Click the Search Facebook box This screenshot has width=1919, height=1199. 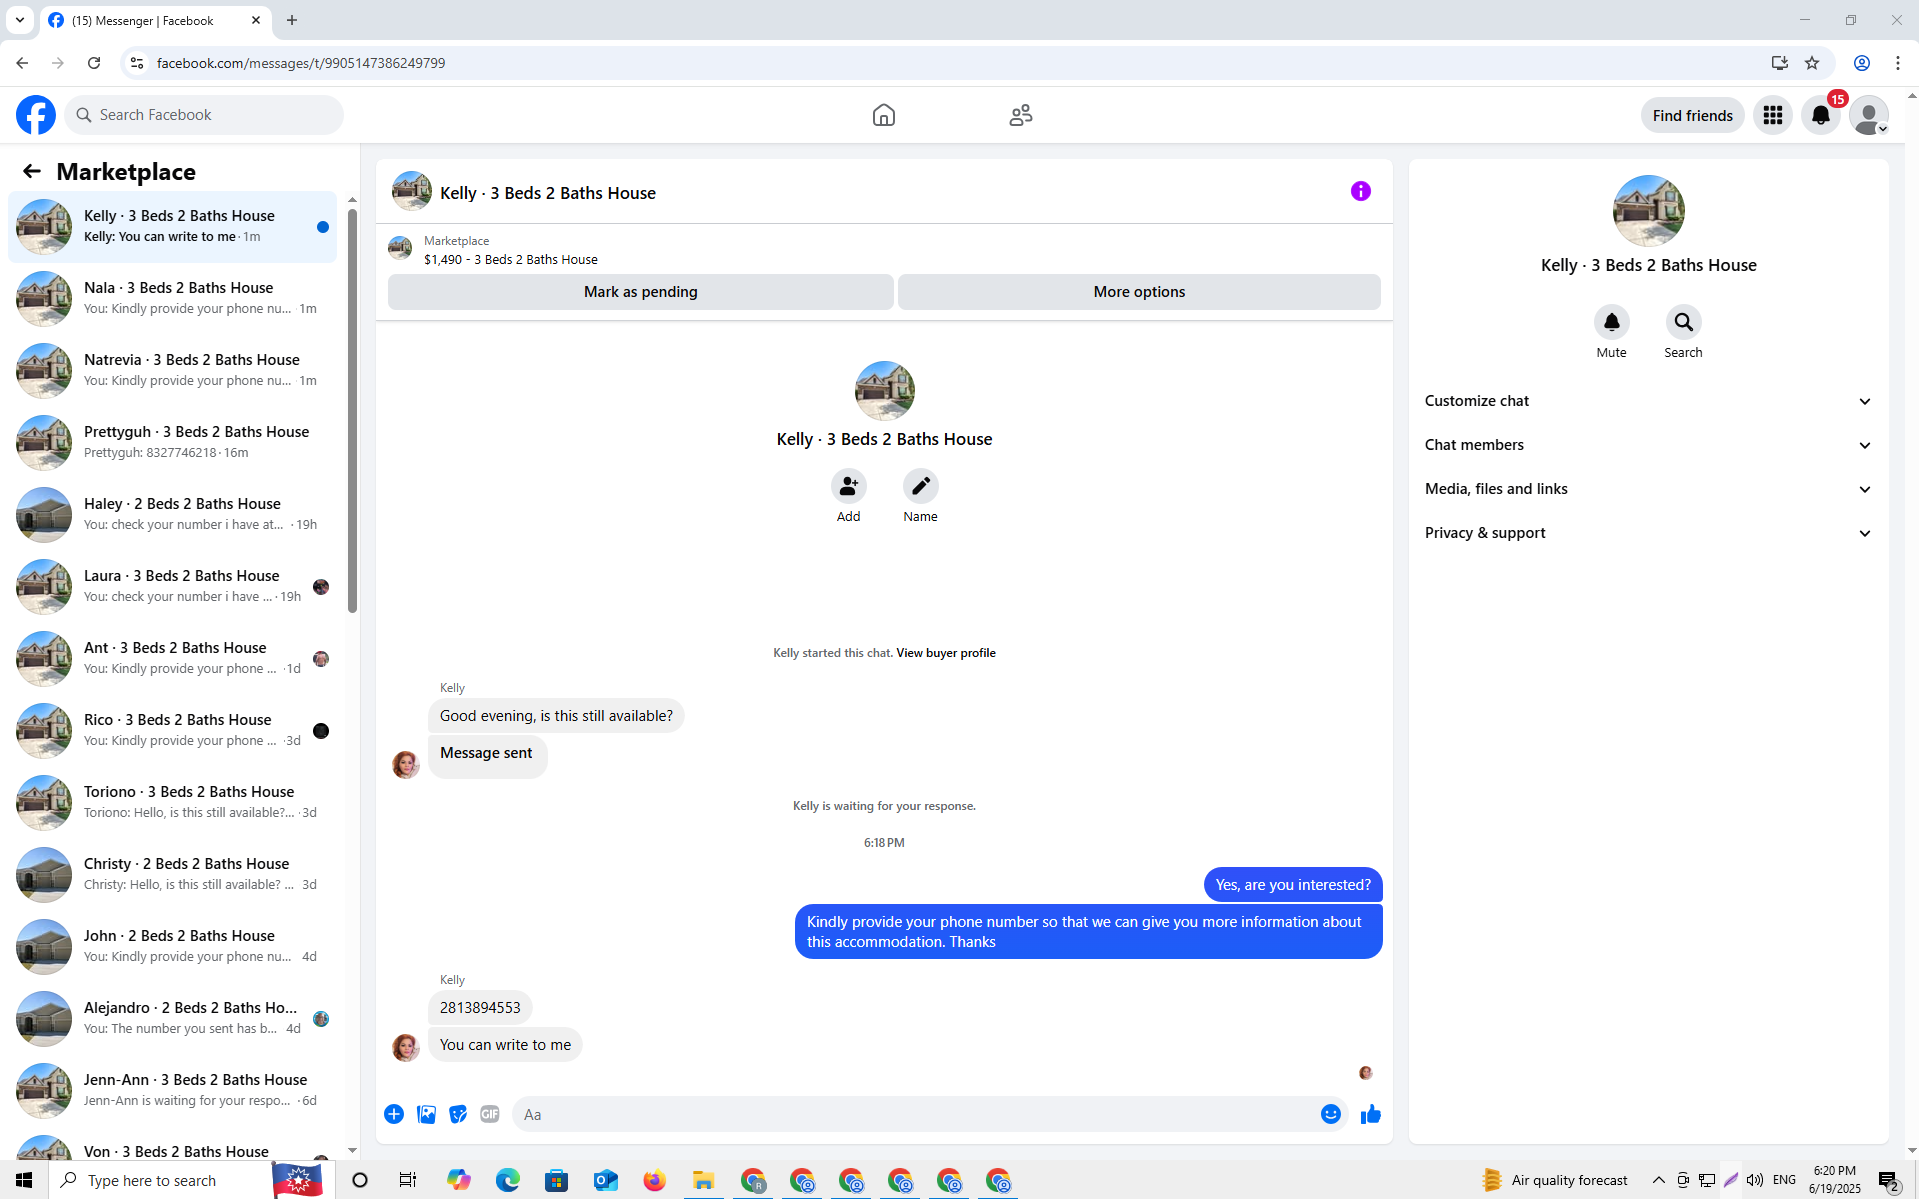204,115
